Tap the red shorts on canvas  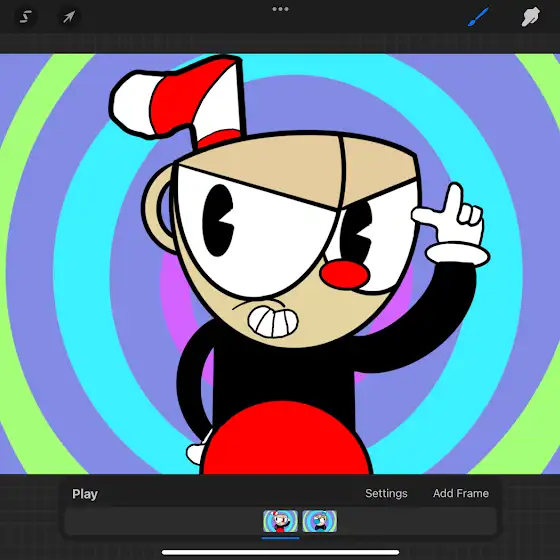pos(287,439)
